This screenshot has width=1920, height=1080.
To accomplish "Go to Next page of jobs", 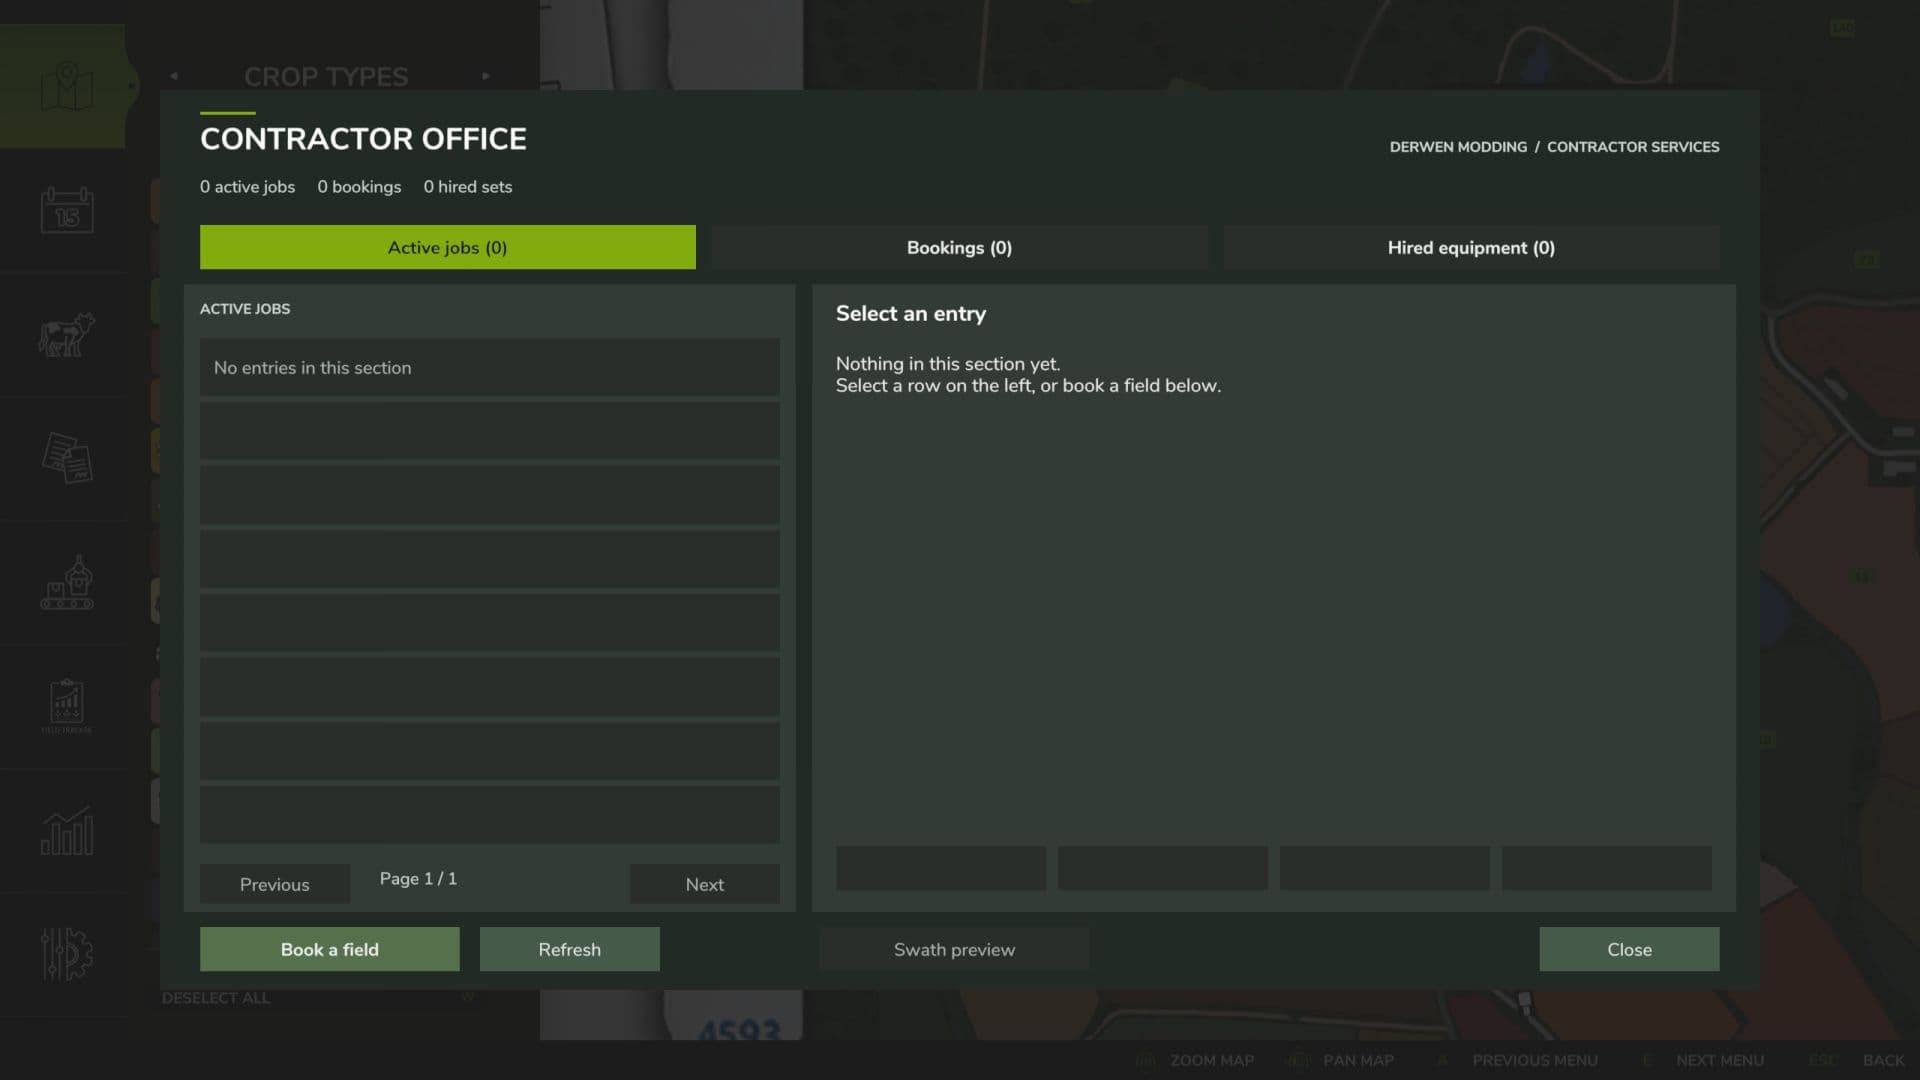I will (x=705, y=884).
